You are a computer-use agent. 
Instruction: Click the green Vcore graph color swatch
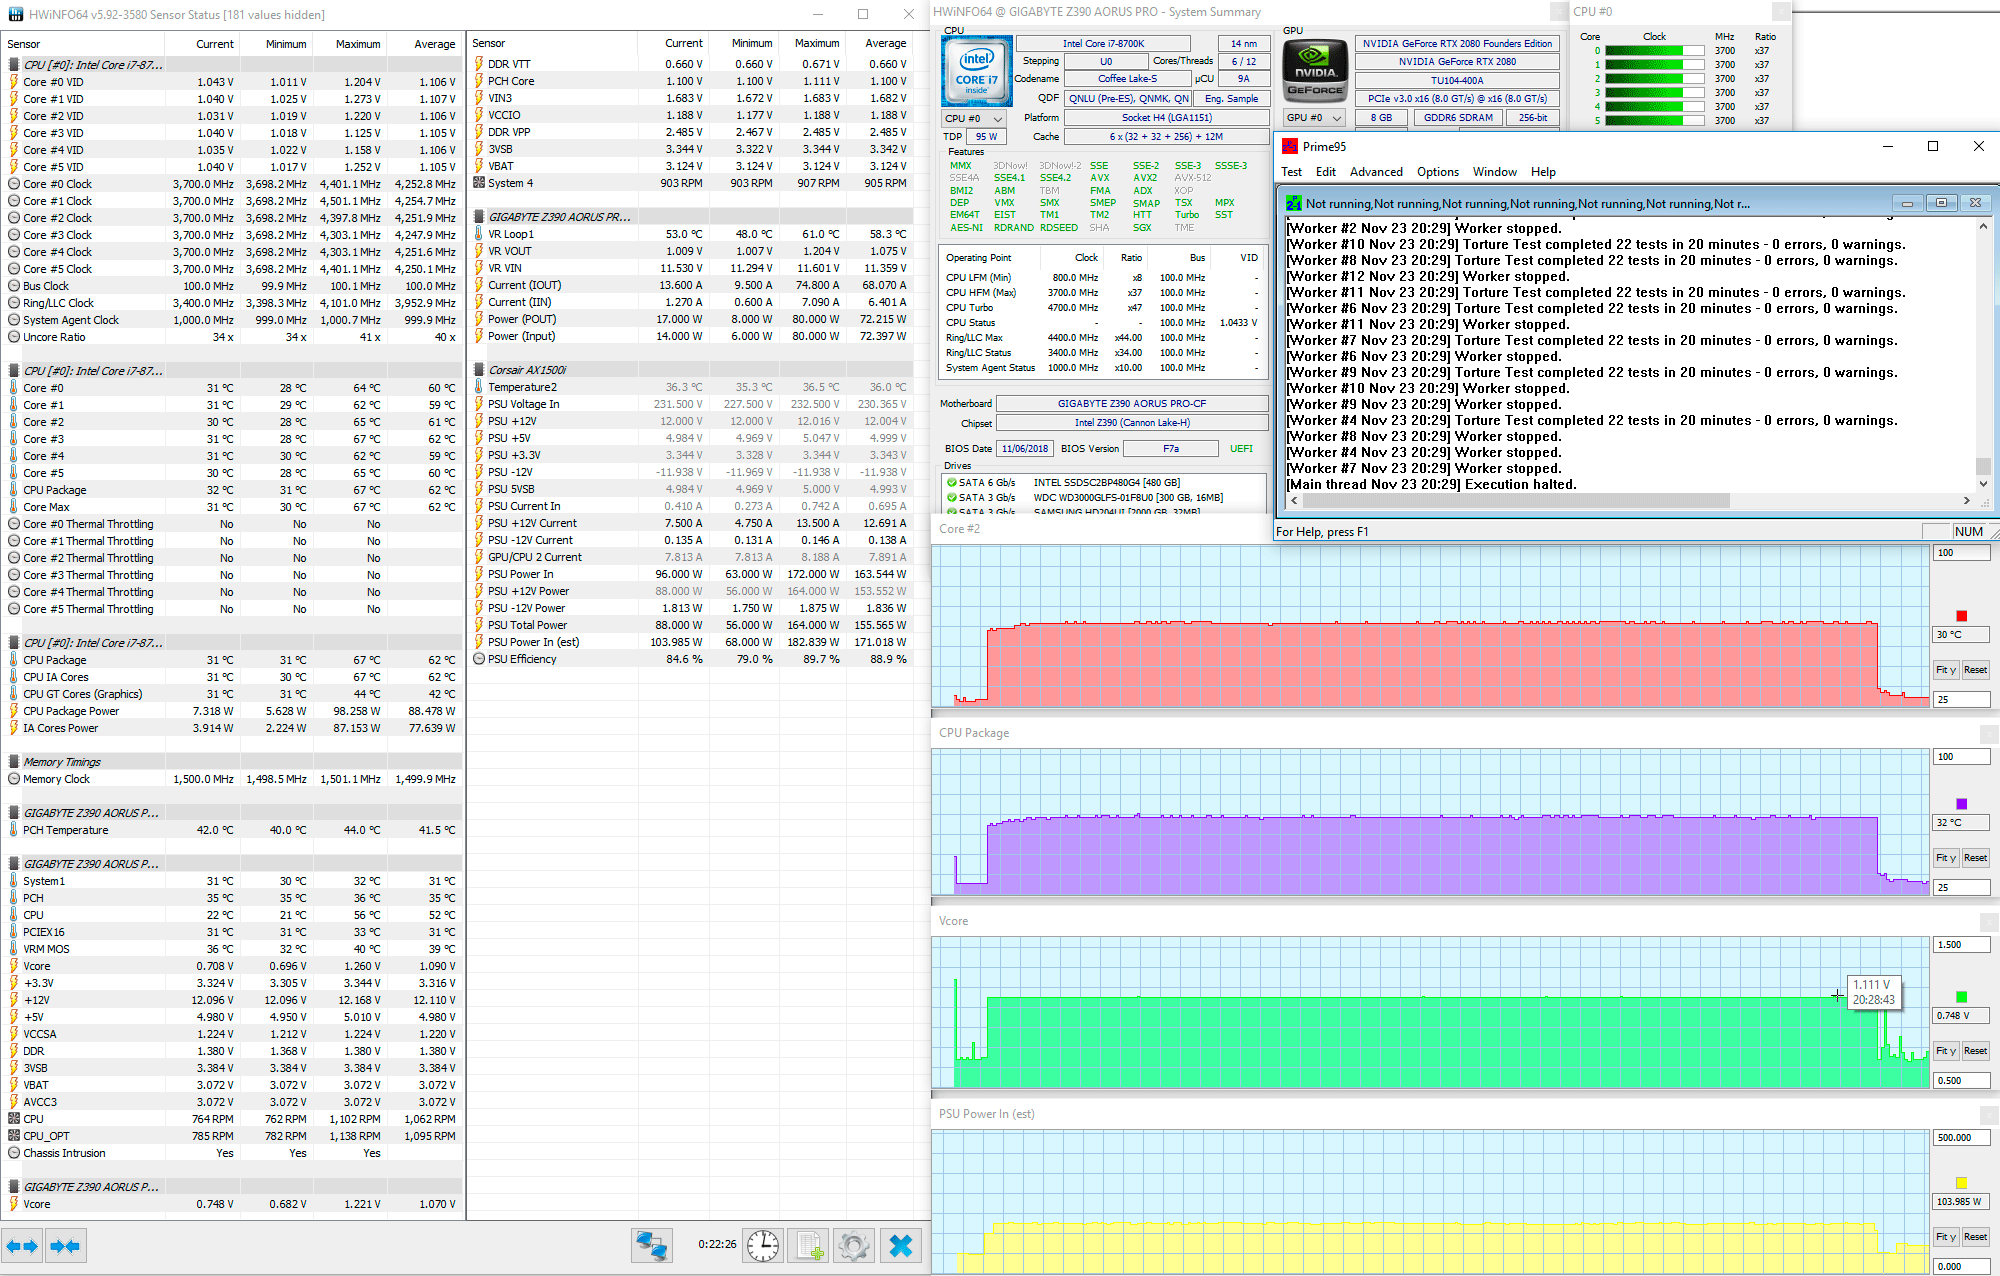pyautogui.click(x=1961, y=997)
